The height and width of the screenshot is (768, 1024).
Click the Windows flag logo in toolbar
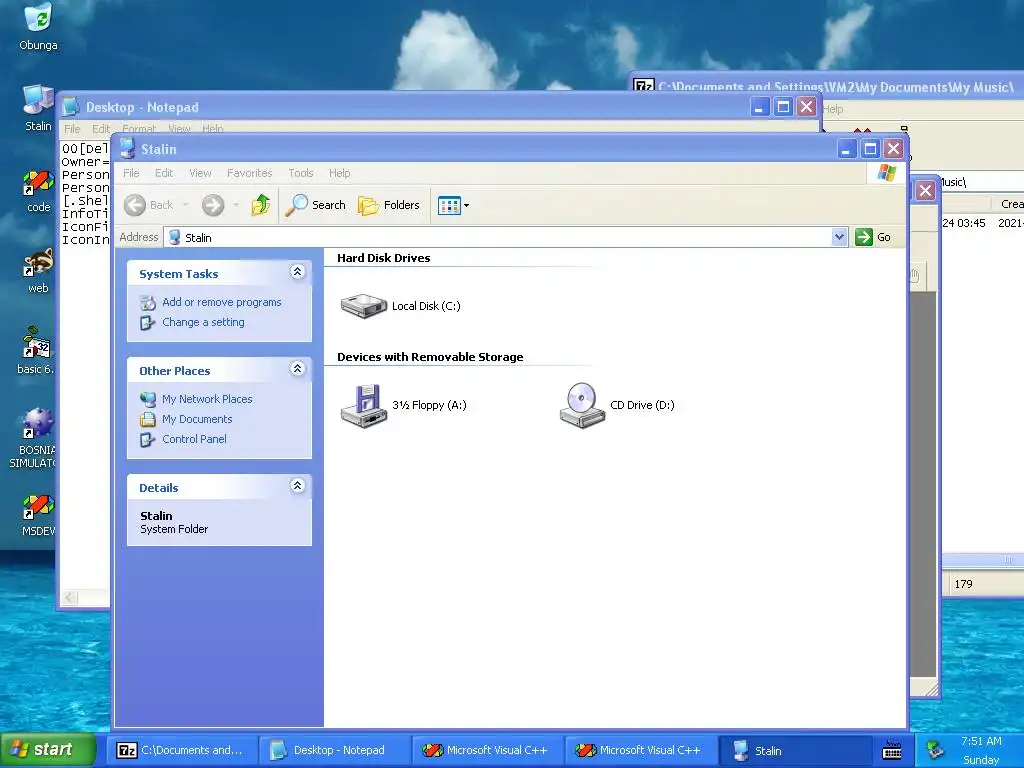click(x=886, y=173)
